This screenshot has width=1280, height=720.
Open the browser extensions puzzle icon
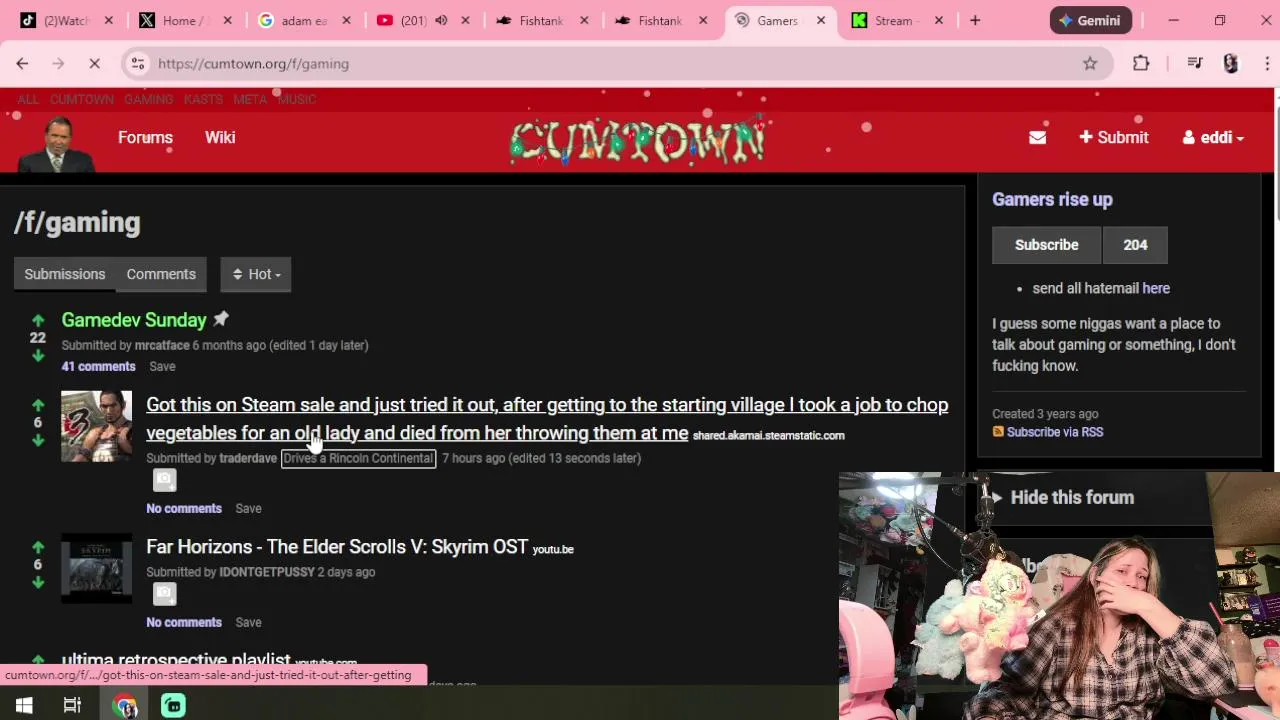click(1141, 63)
